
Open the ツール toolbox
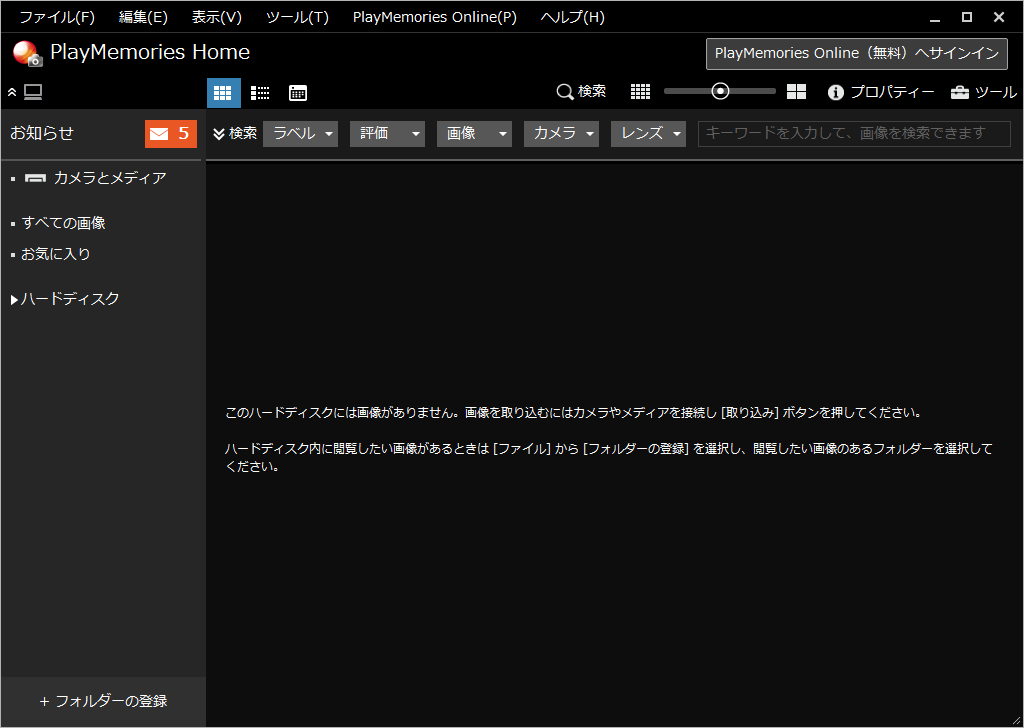[984, 92]
